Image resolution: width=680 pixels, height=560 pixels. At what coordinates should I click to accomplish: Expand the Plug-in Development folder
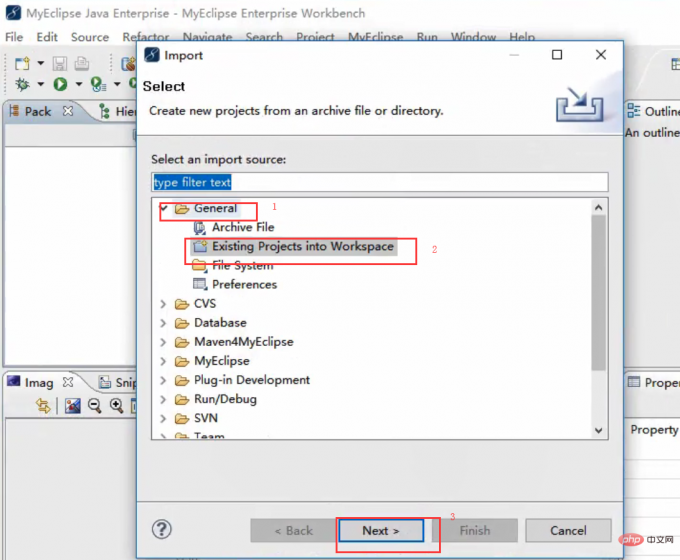[x=163, y=380]
